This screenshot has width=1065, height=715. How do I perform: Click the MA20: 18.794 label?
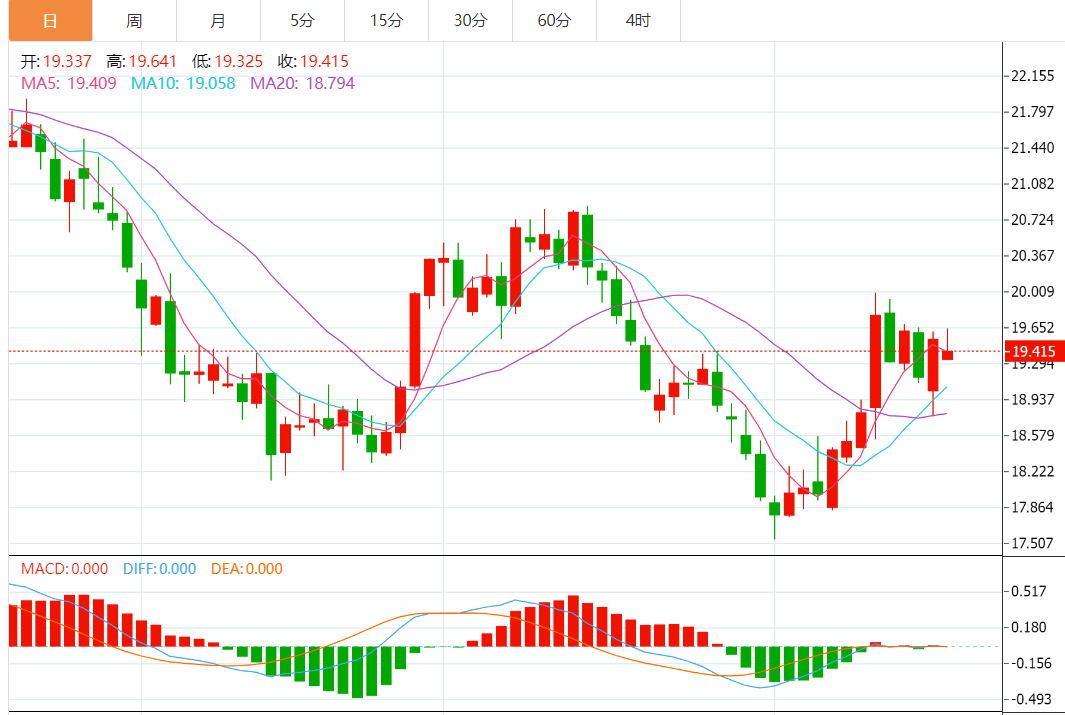point(302,84)
